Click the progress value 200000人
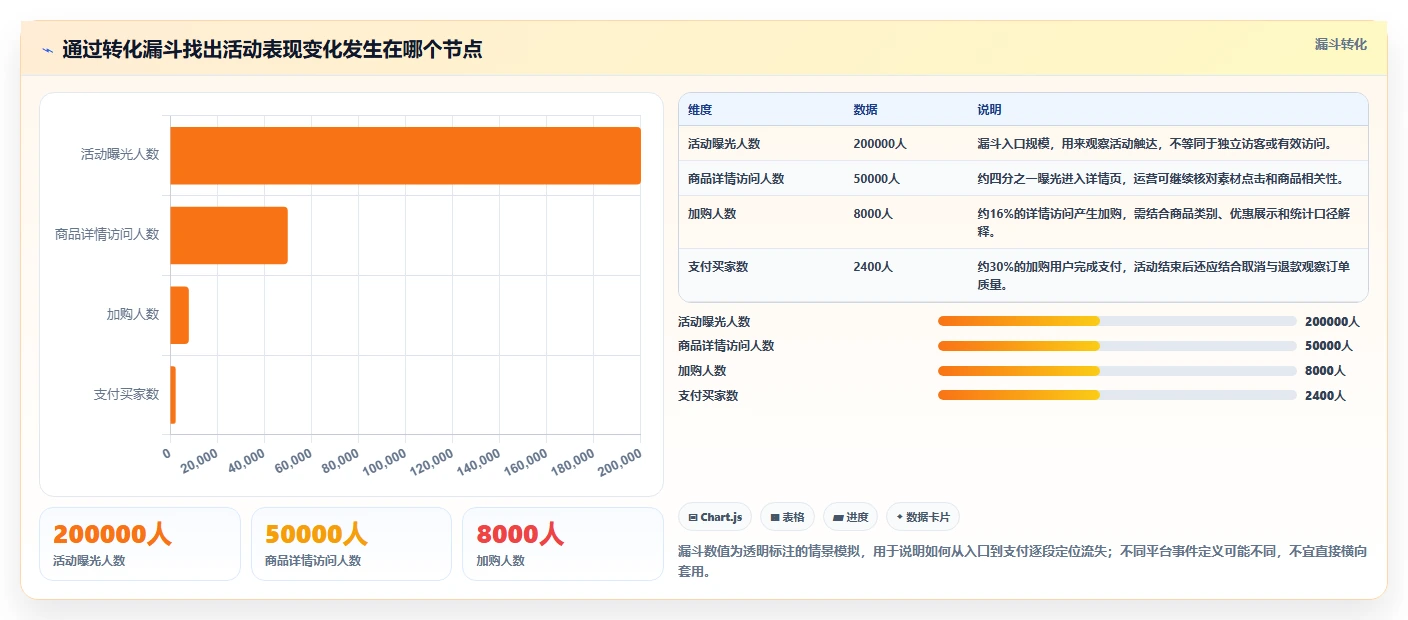The width and height of the screenshot is (1408, 620). 1332,322
